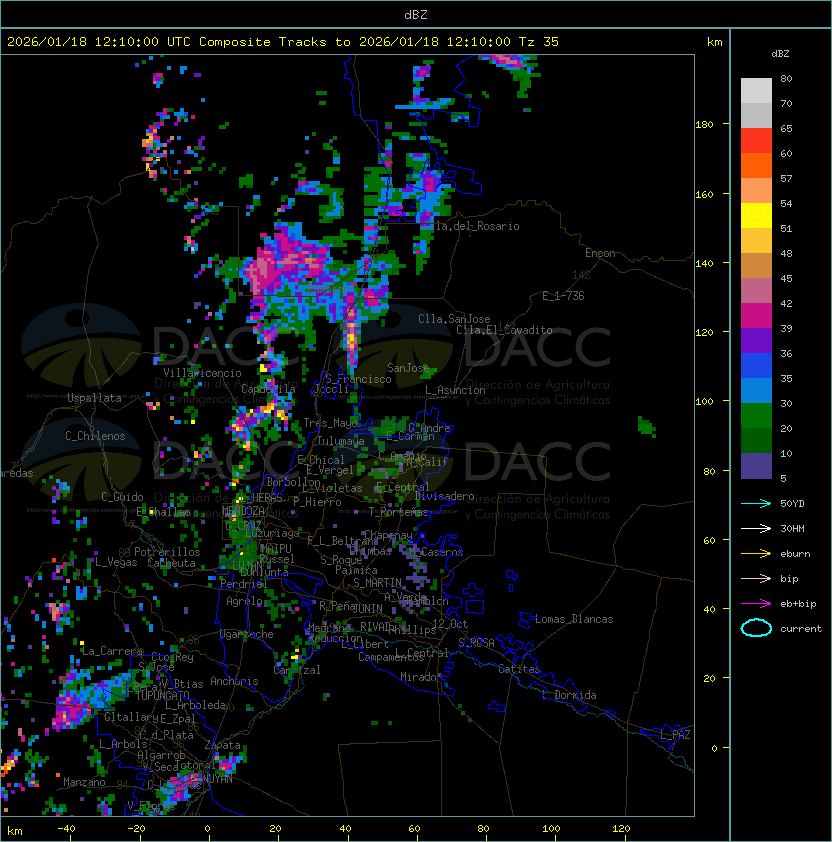Click the '12_Oct' place label
This screenshot has height=842, width=832.
[x=450, y=624]
